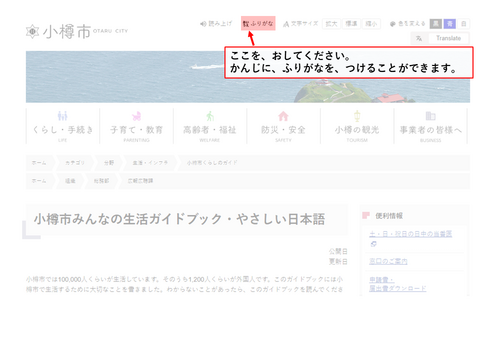
Task: Click the 生活・インフラ breadcrumb
Action: pos(150,163)
